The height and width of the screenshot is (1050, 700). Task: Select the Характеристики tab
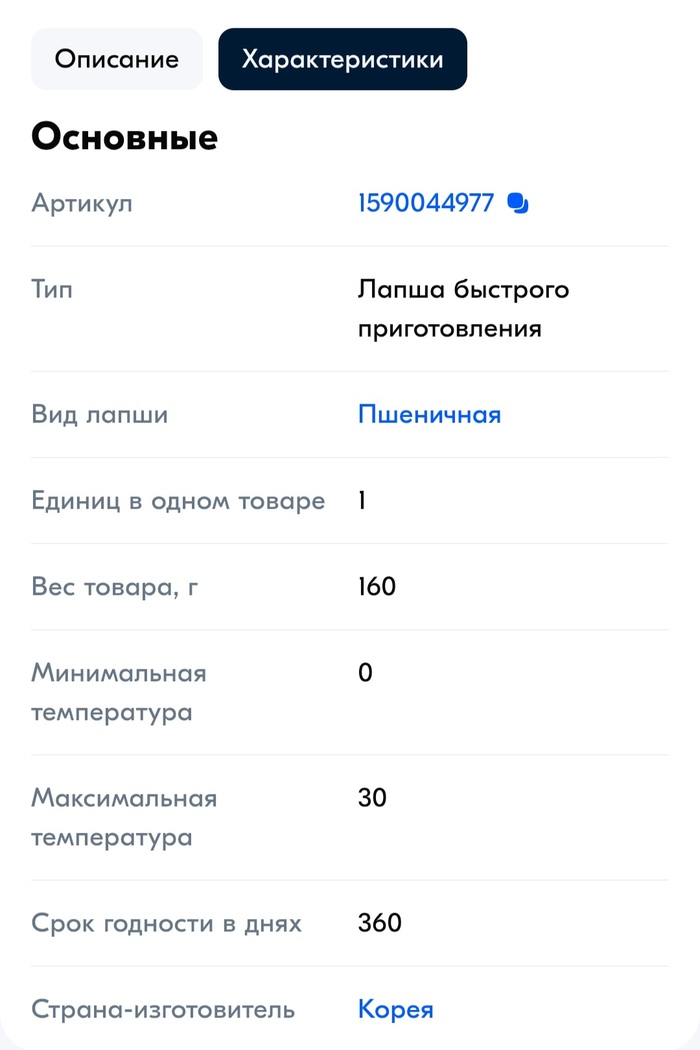[342, 59]
